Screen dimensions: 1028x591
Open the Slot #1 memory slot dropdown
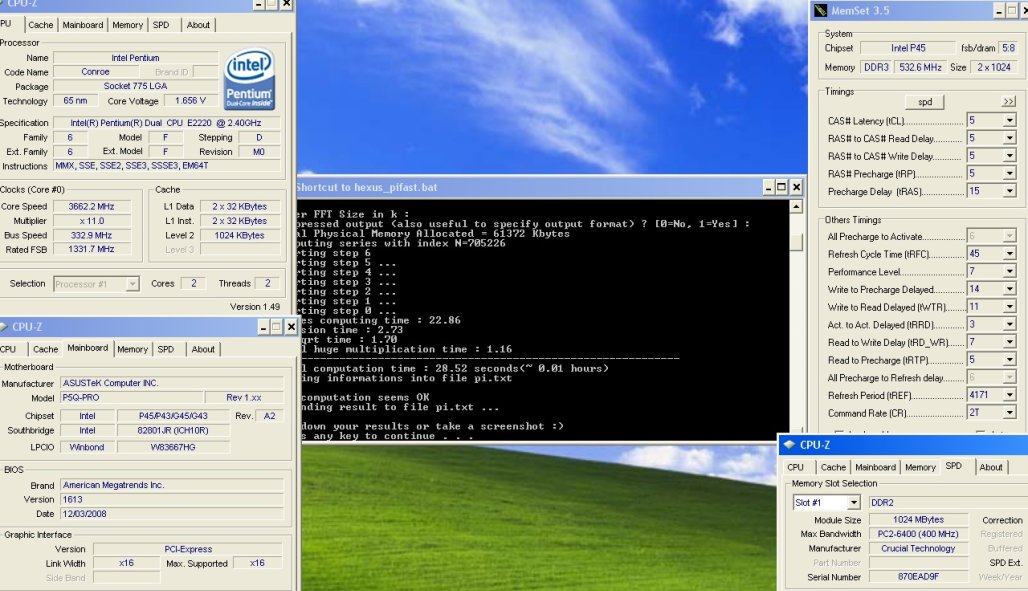point(853,503)
